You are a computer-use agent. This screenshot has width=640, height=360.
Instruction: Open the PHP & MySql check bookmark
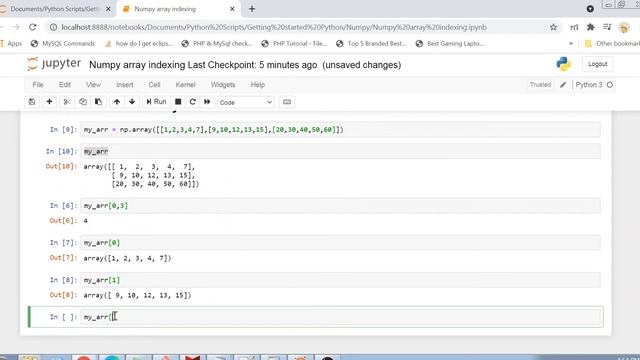217,43
